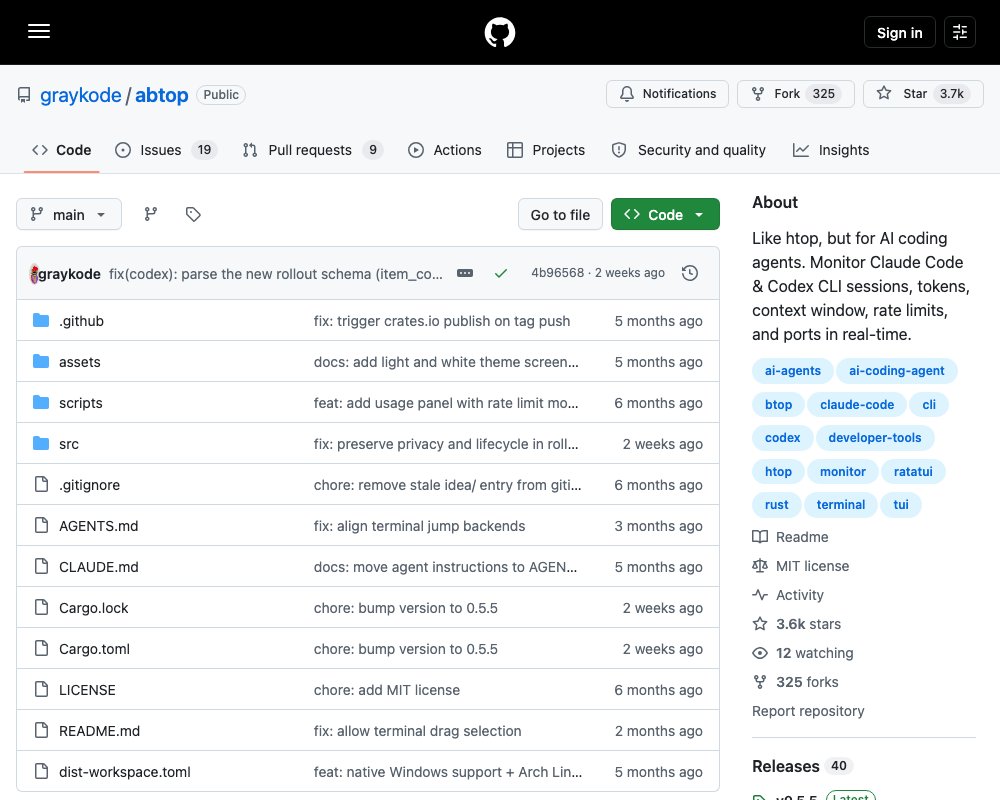1000x800 pixels.
Task: Click the assets folder icon
Action: tap(41, 362)
